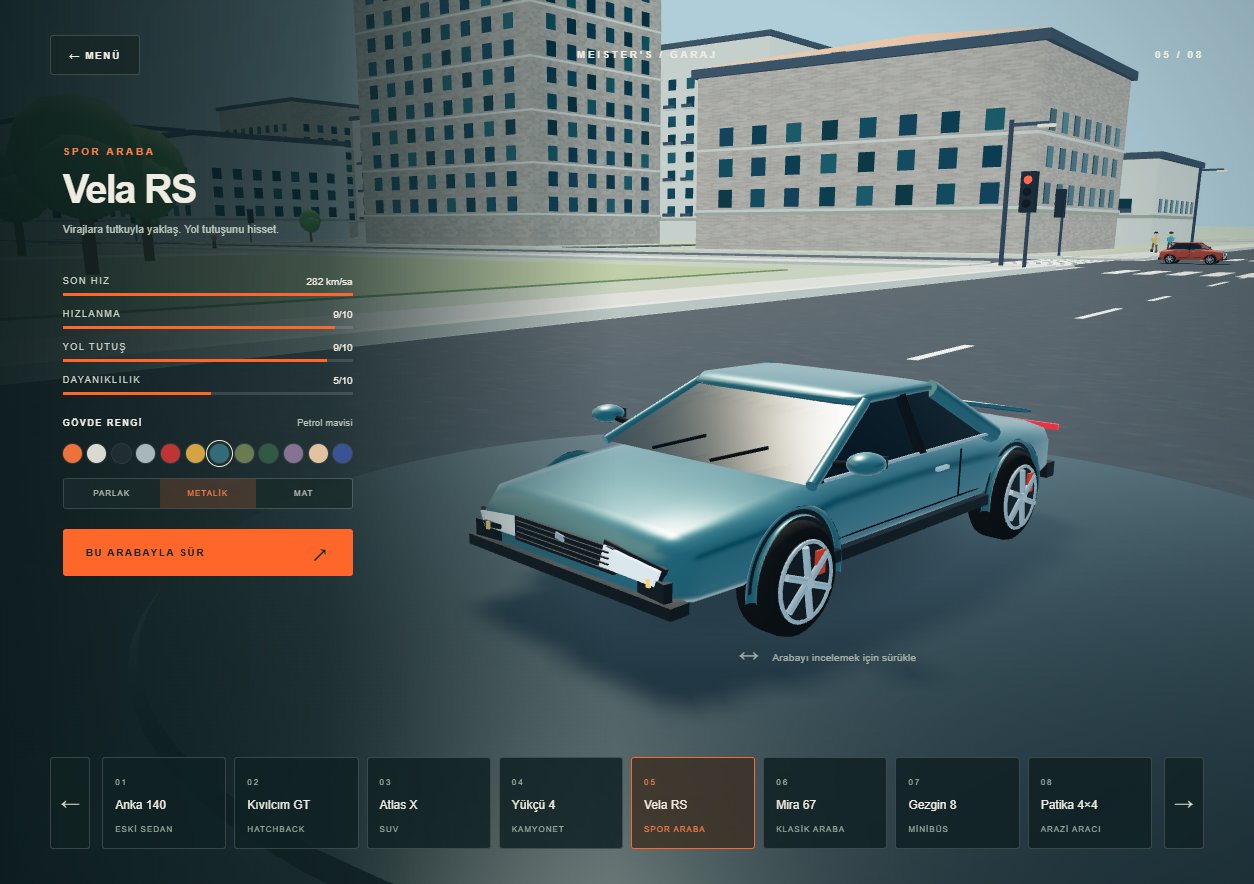Choose the Mira 67 klasik araba card
The width and height of the screenshot is (1254, 884).
(825, 803)
